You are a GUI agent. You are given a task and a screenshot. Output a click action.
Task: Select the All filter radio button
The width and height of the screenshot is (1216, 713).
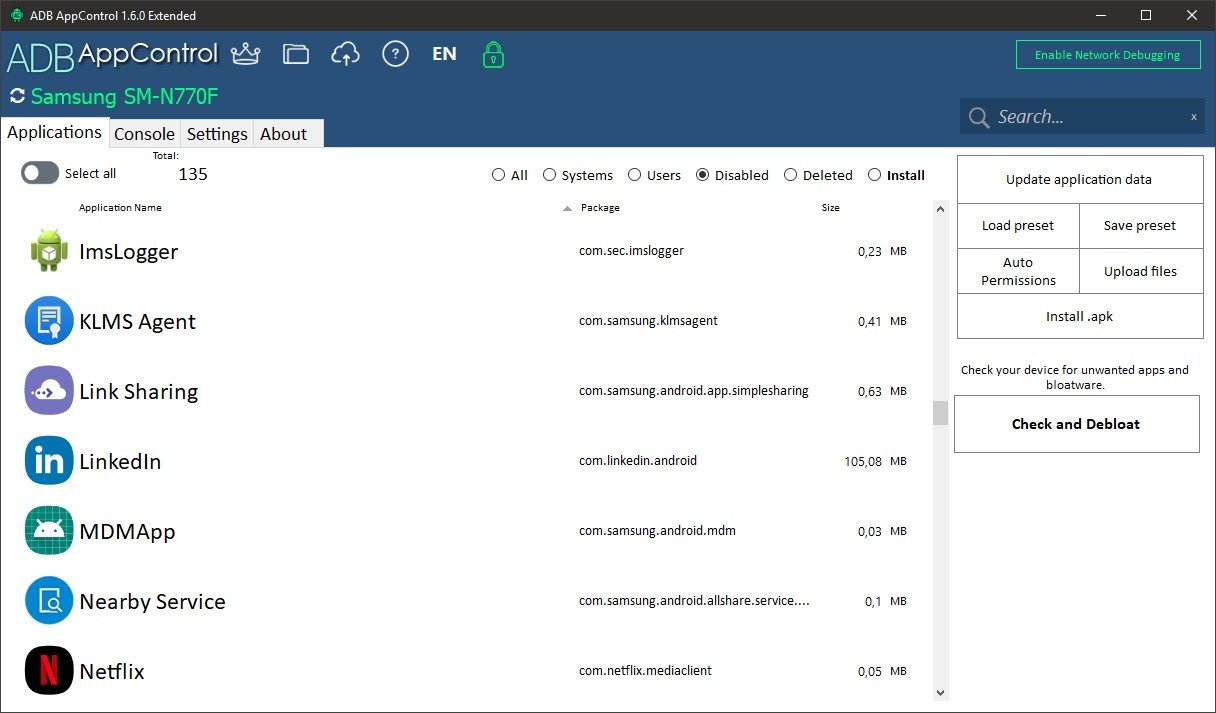pyautogui.click(x=498, y=175)
